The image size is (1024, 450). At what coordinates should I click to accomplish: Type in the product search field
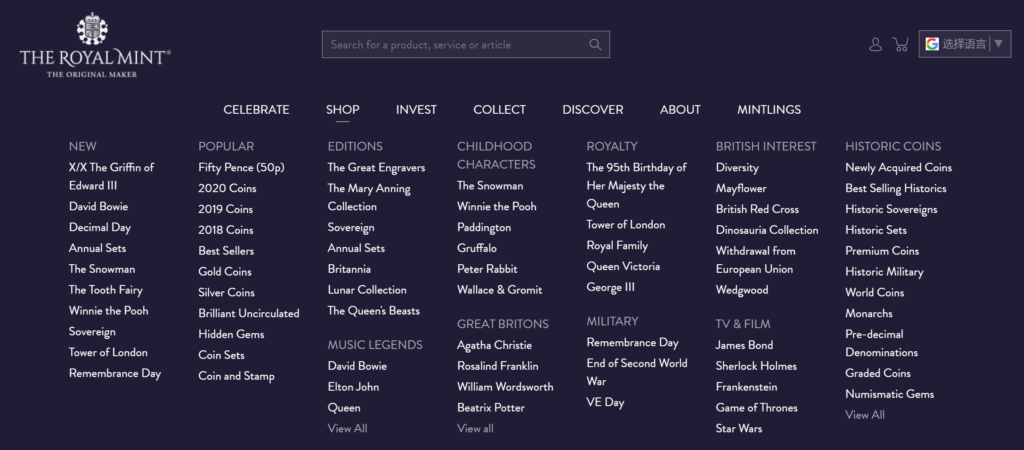coord(455,44)
